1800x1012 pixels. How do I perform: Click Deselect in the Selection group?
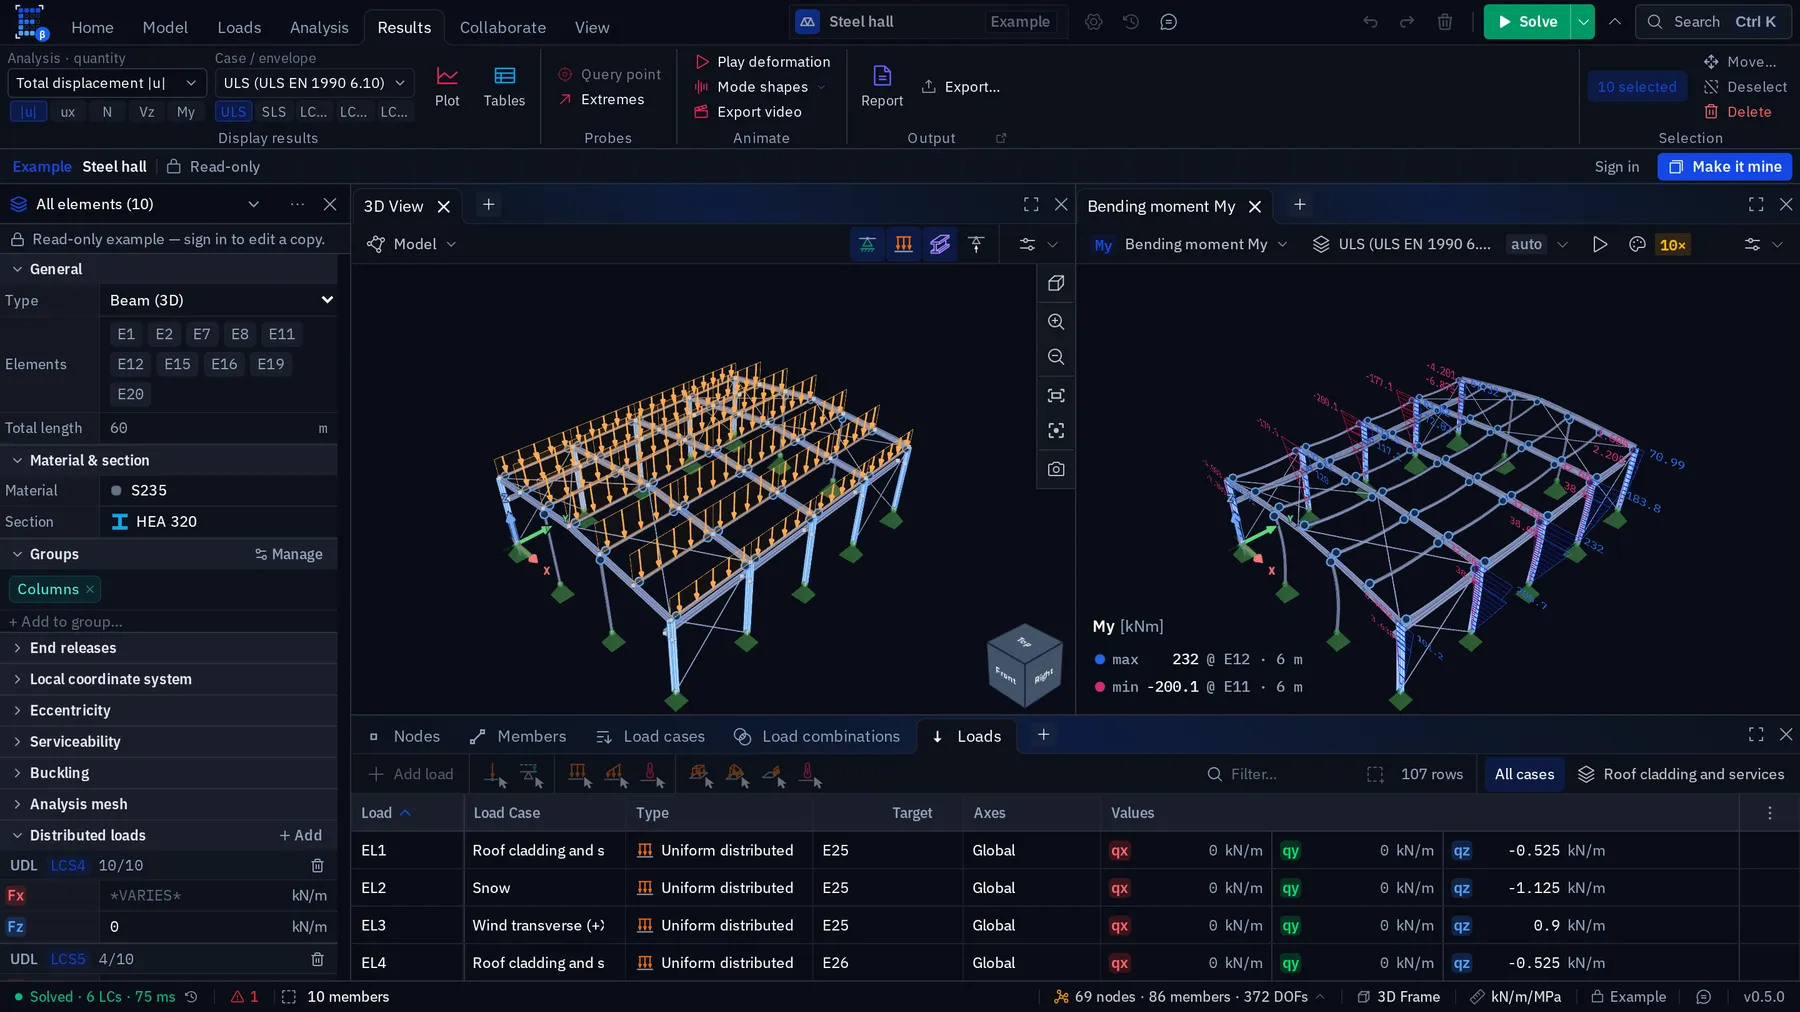pyautogui.click(x=1745, y=87)
